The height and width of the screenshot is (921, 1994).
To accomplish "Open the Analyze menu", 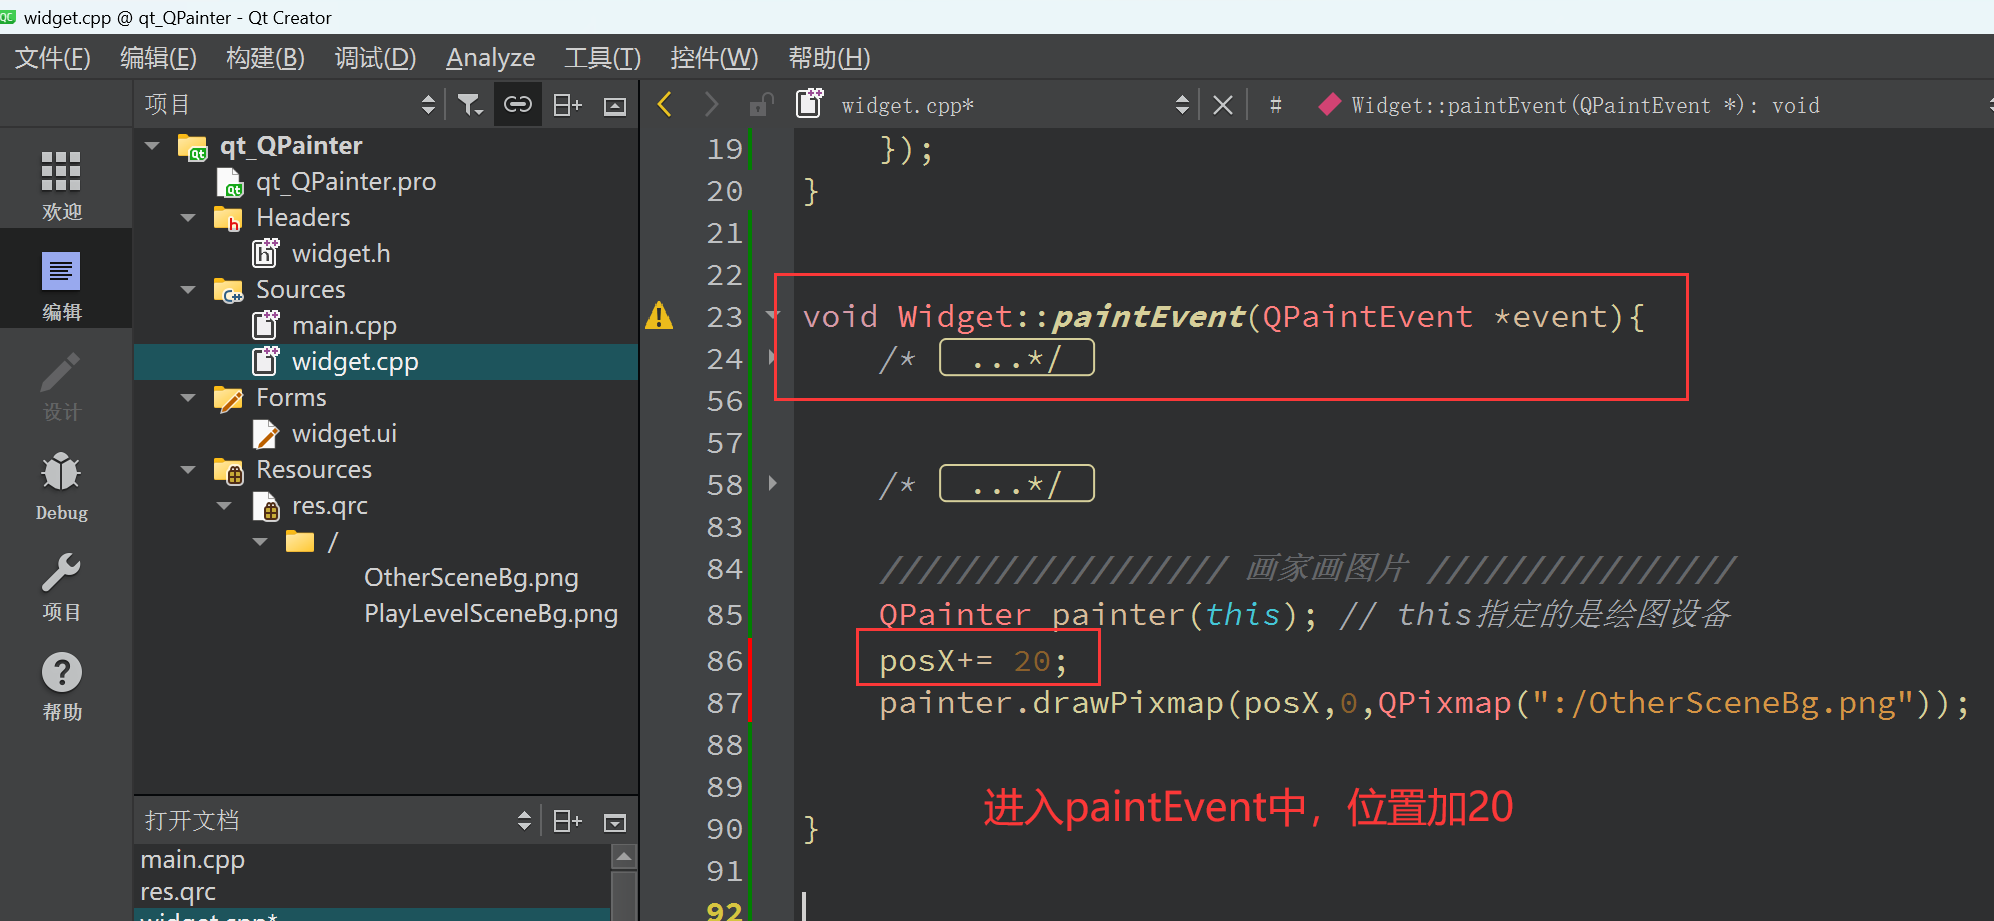I will (x=490, y=58).
